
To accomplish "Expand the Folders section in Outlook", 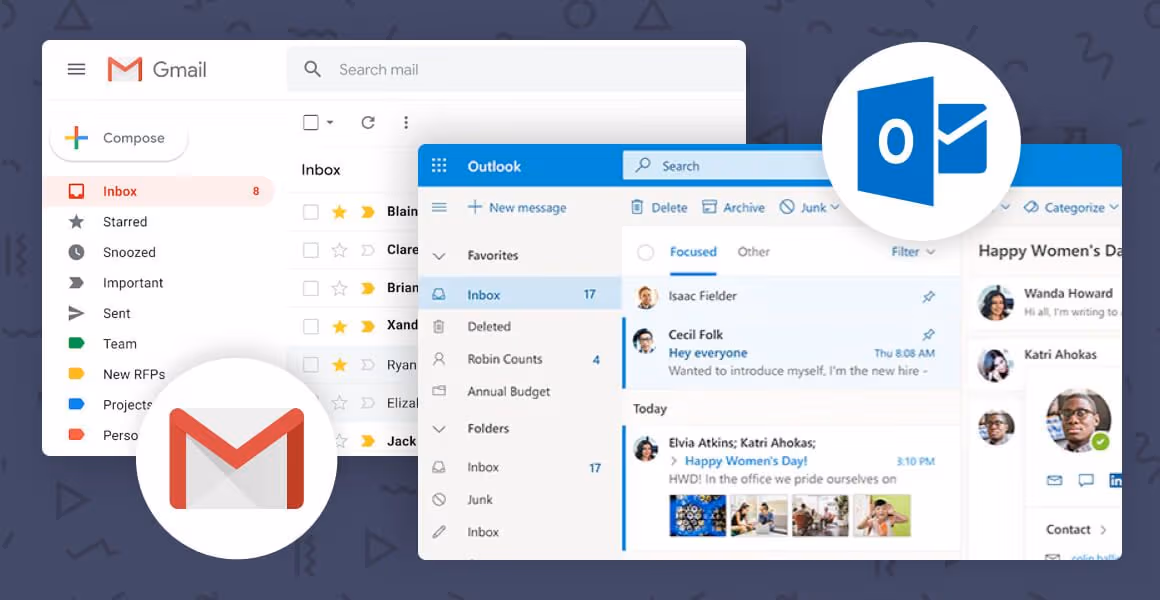I will [x=438, y=428].
